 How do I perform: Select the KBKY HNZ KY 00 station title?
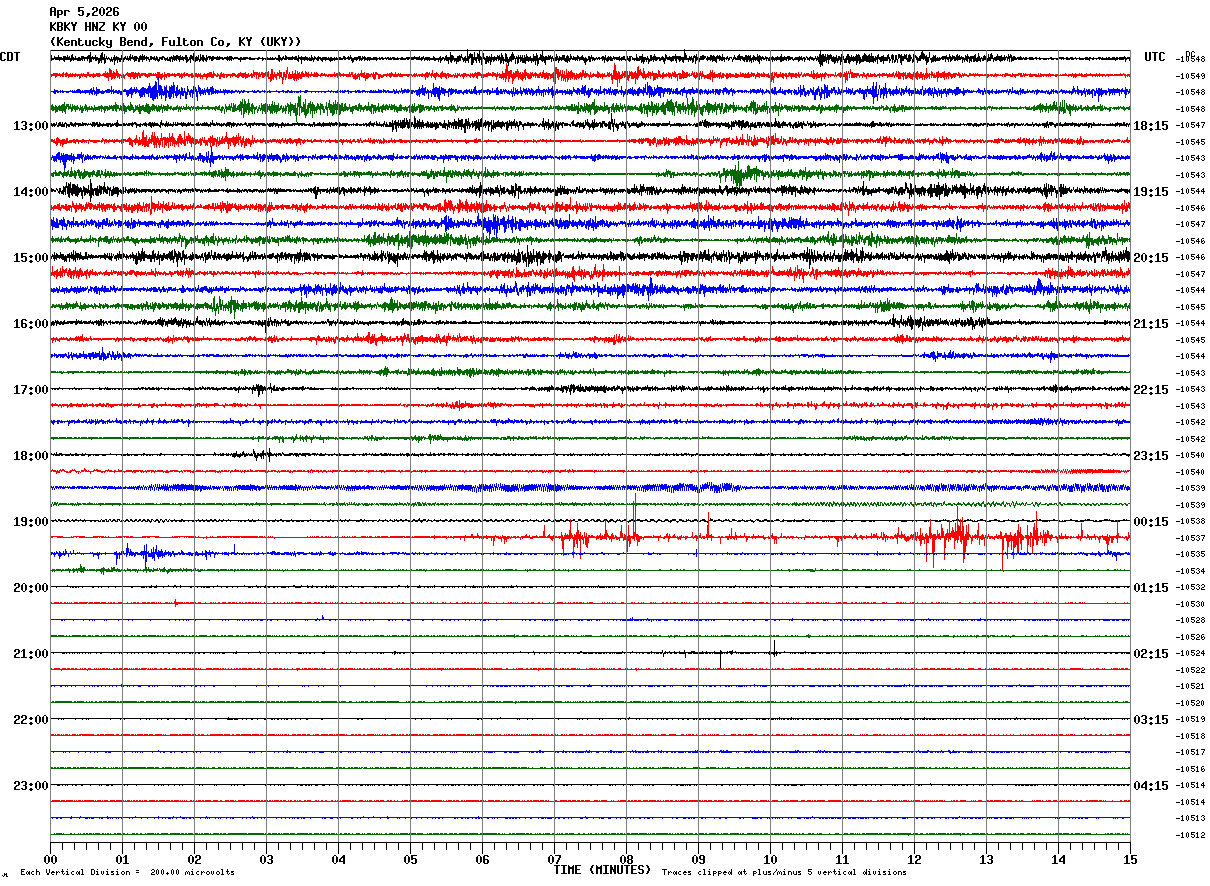pos(98,27)
